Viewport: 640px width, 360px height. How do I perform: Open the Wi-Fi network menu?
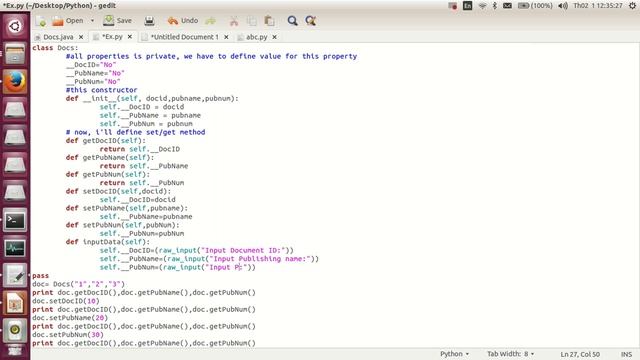pyautogui.click(x=482, y=6)
